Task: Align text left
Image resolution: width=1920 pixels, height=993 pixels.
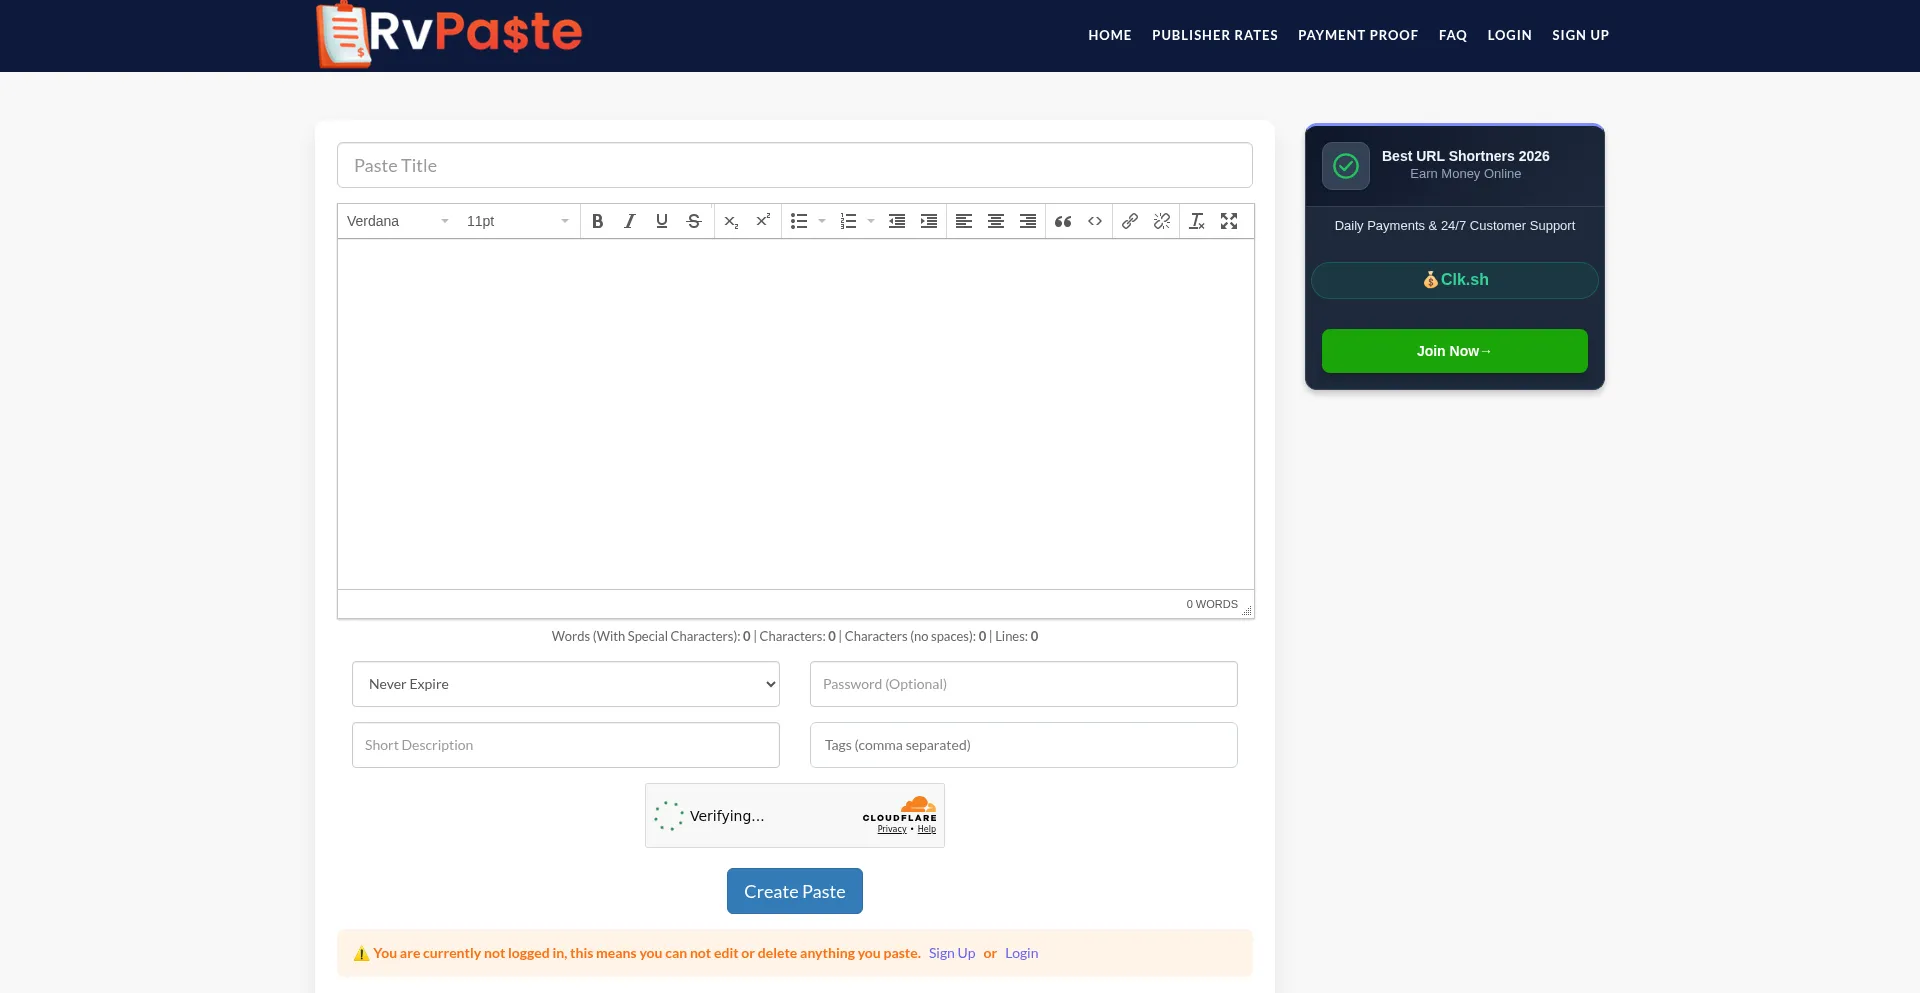Action: pos(964,221)
